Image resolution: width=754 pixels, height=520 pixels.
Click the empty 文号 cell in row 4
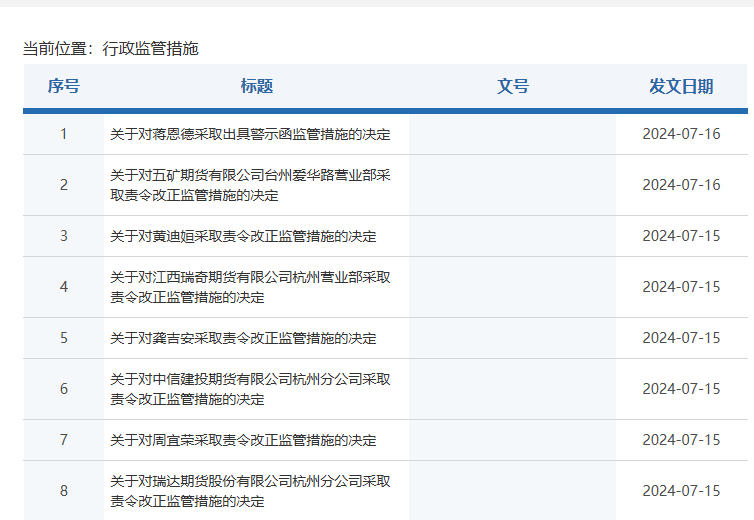[512, 287]
